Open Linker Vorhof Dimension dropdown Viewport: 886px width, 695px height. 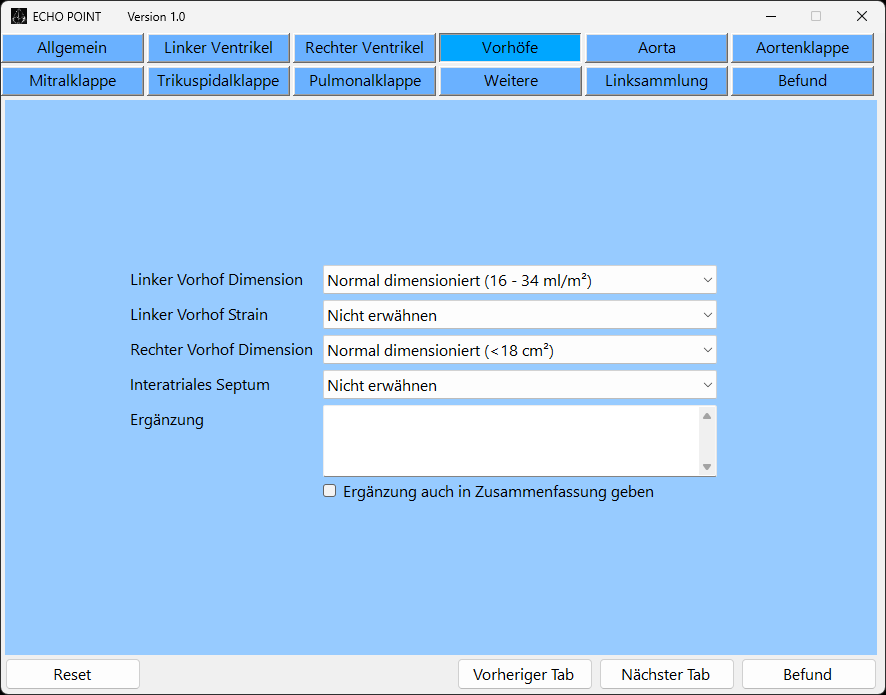(519, 280)
